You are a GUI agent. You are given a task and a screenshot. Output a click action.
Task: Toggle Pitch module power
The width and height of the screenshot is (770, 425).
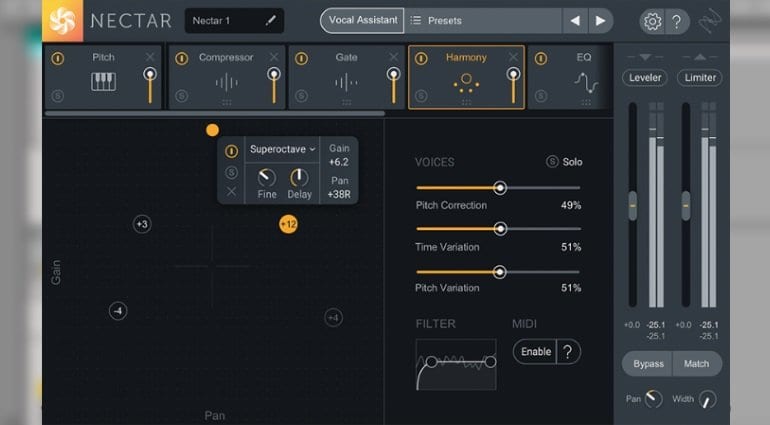[57, 58]
